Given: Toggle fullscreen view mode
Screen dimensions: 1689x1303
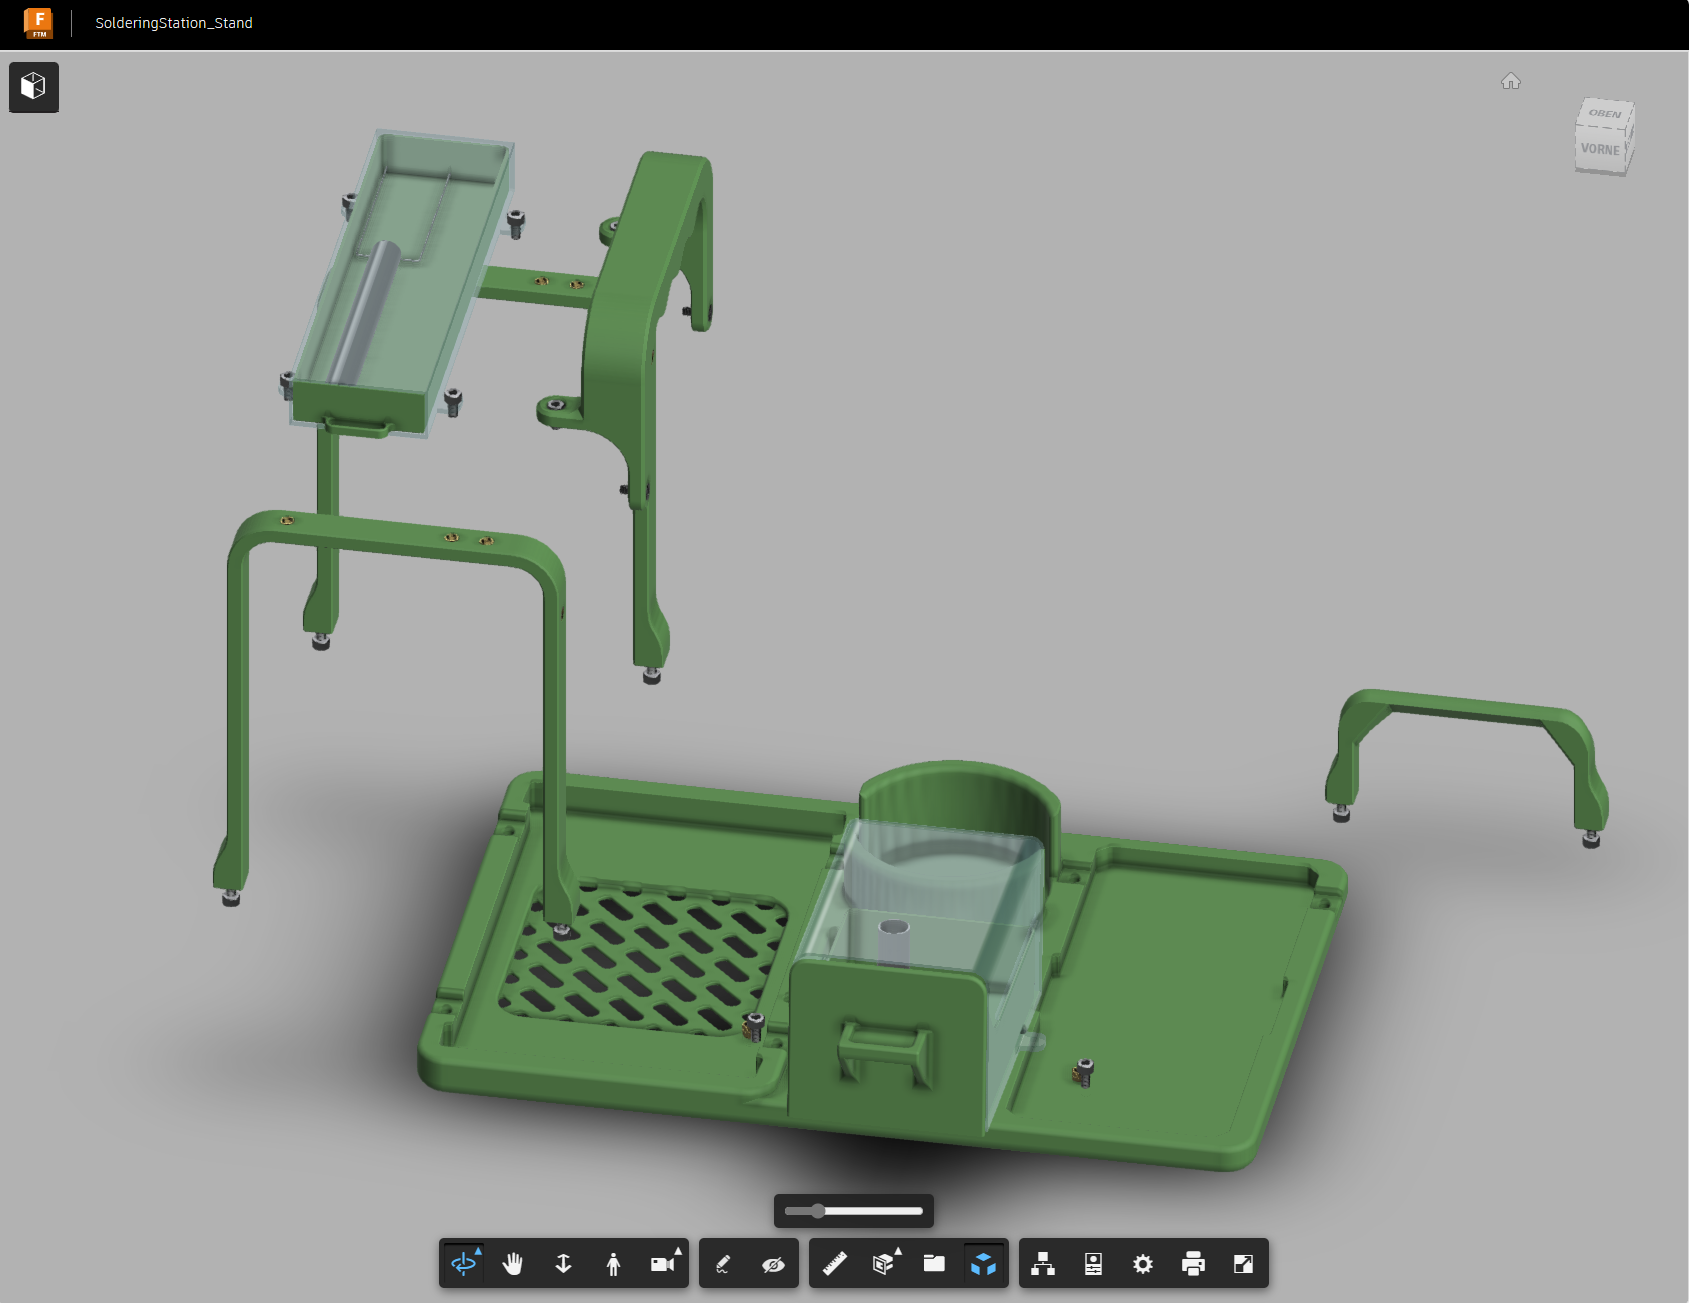Looking at the screenshot, I should point(1245,1263).
